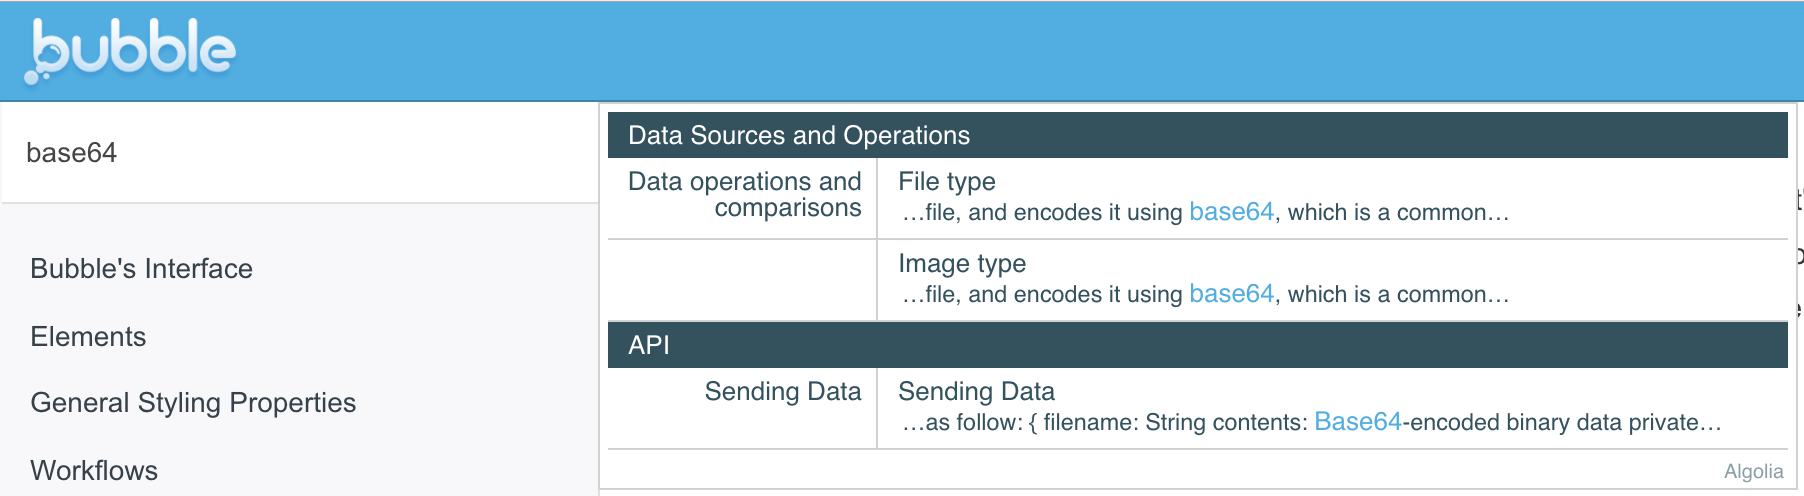Click highlighted base64 in Image type snippet
1804x496 pixels.
[1231, 295]
